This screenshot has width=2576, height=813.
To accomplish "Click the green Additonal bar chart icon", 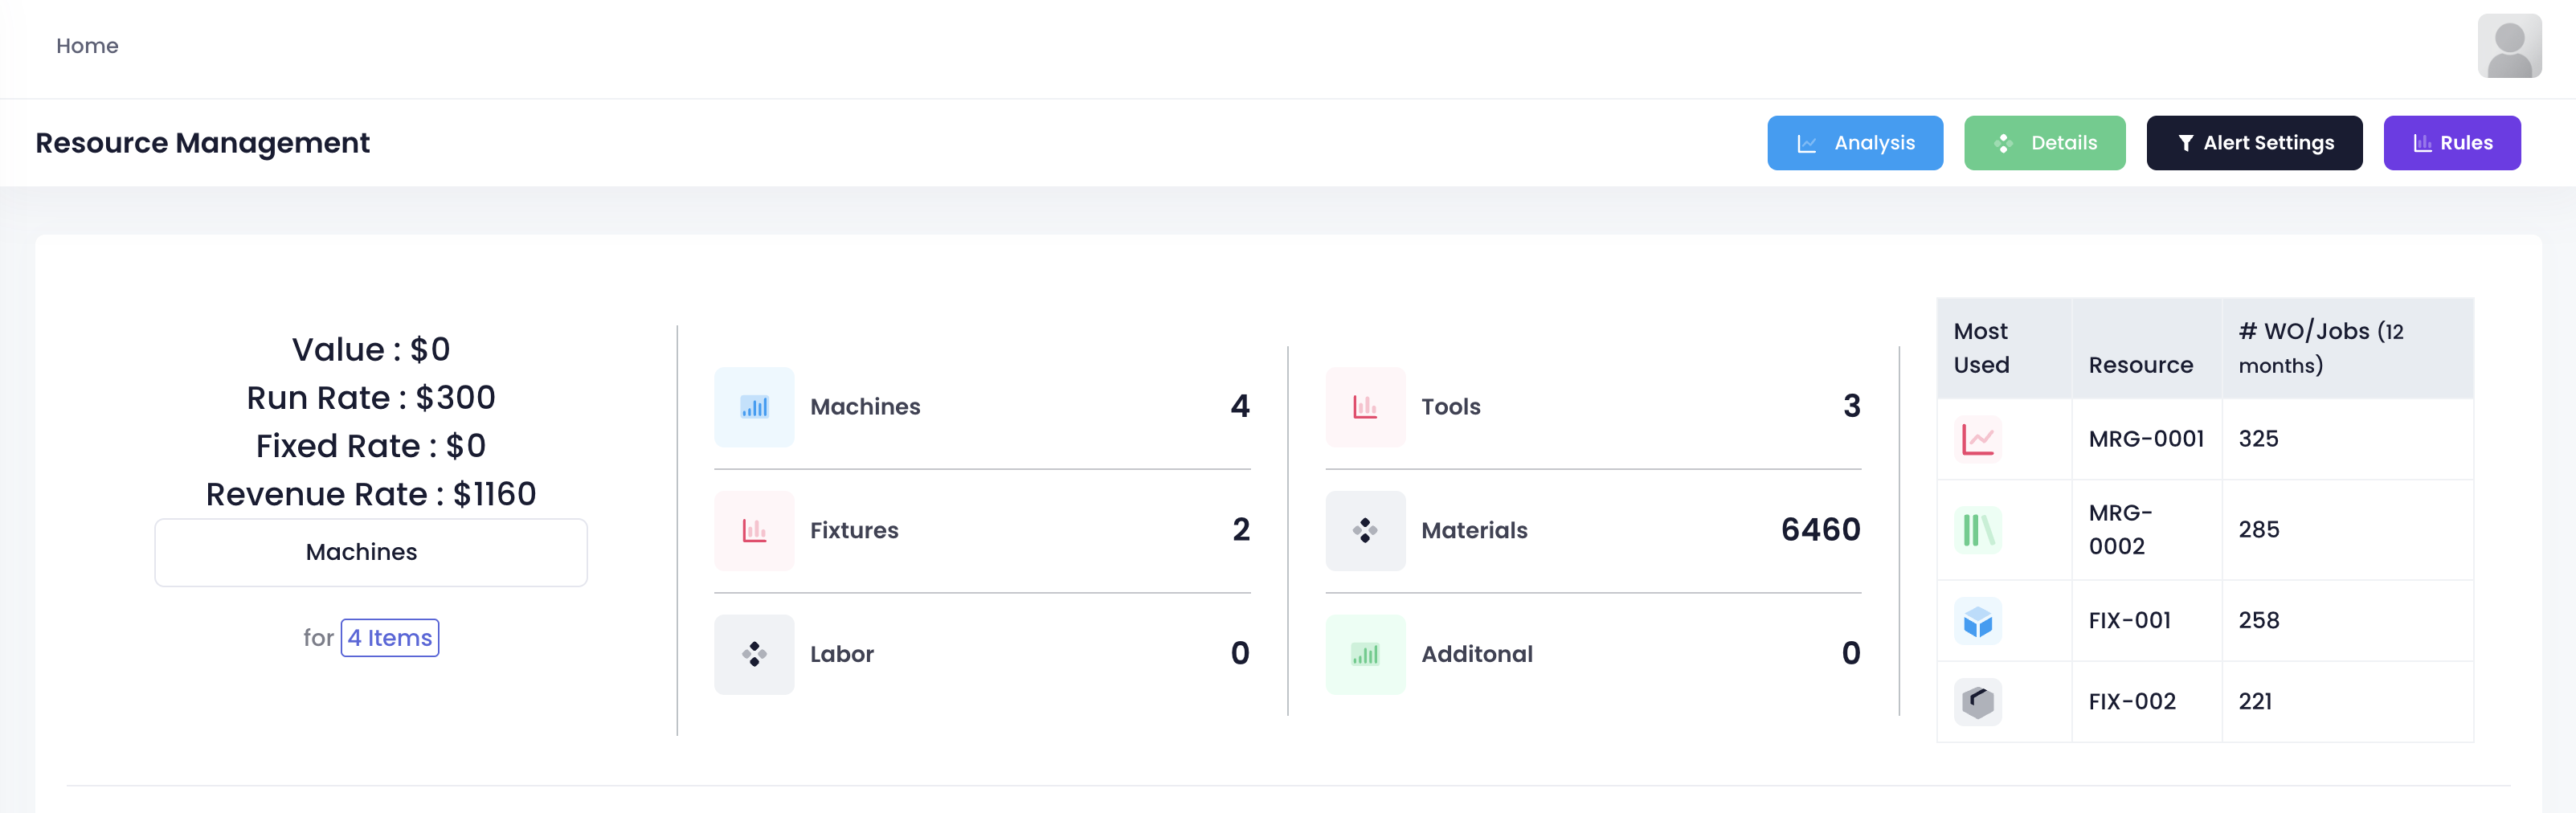I will (x=1365, y=655).
